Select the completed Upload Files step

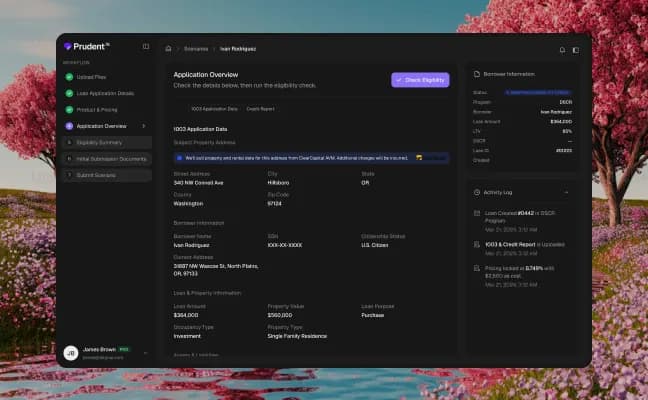(86, 77)
